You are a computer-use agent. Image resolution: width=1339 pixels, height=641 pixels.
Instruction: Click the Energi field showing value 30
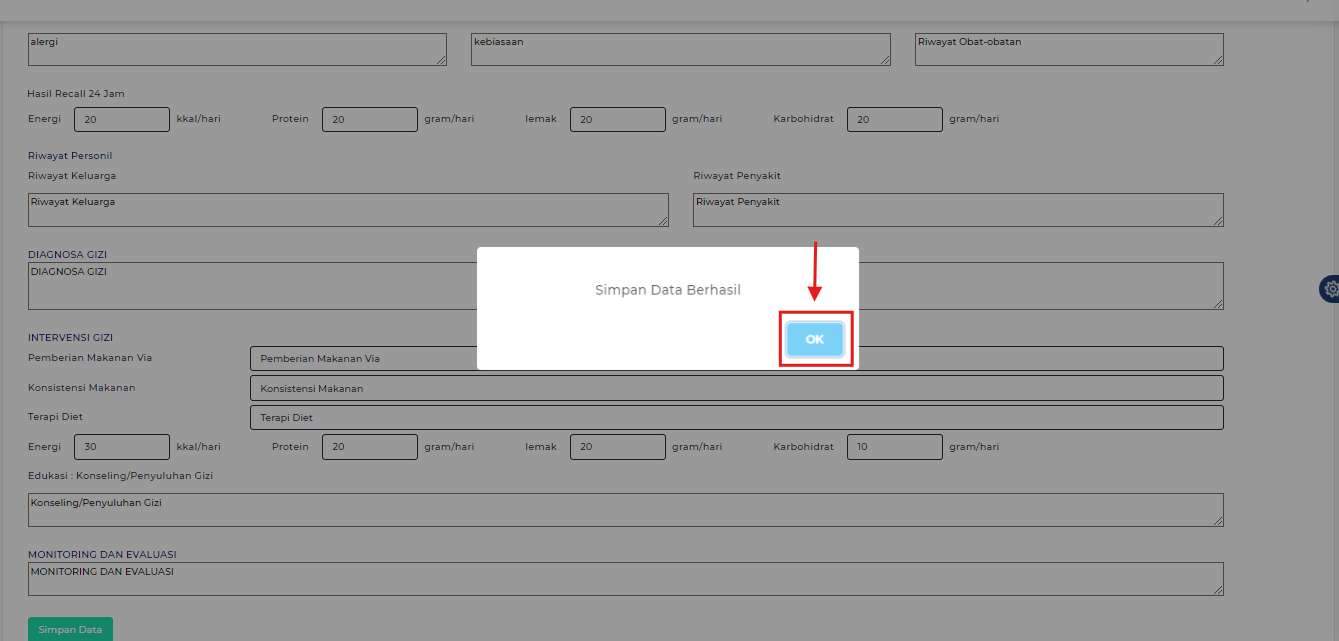tap(122, 447)
